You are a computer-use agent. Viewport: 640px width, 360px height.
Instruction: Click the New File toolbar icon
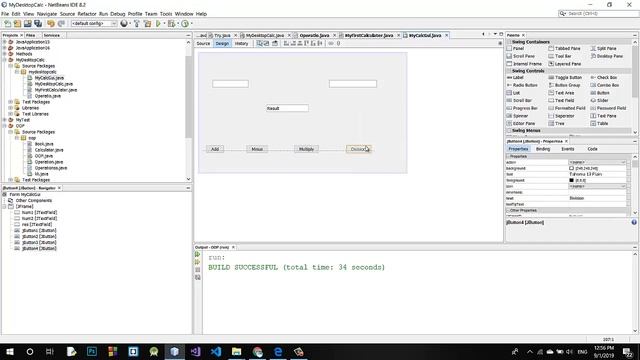tap(7, 24)
